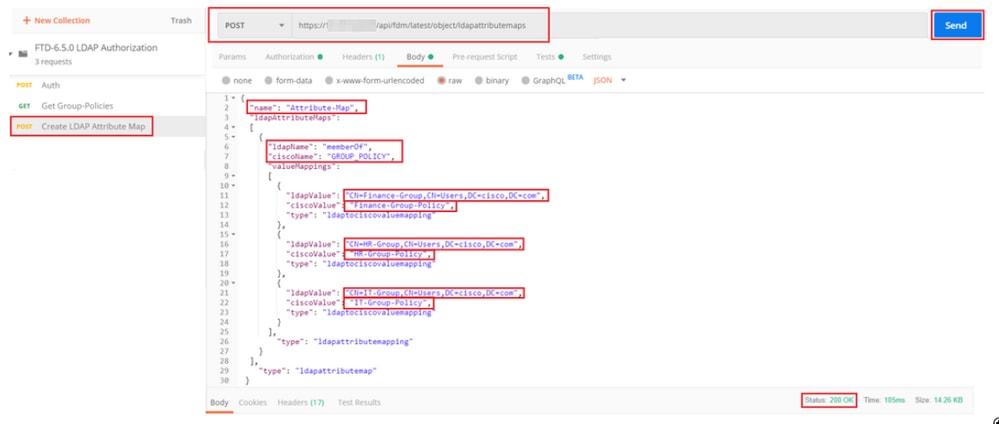Open the Trash link
Screen dimensions: 999x424
[181, 20]
